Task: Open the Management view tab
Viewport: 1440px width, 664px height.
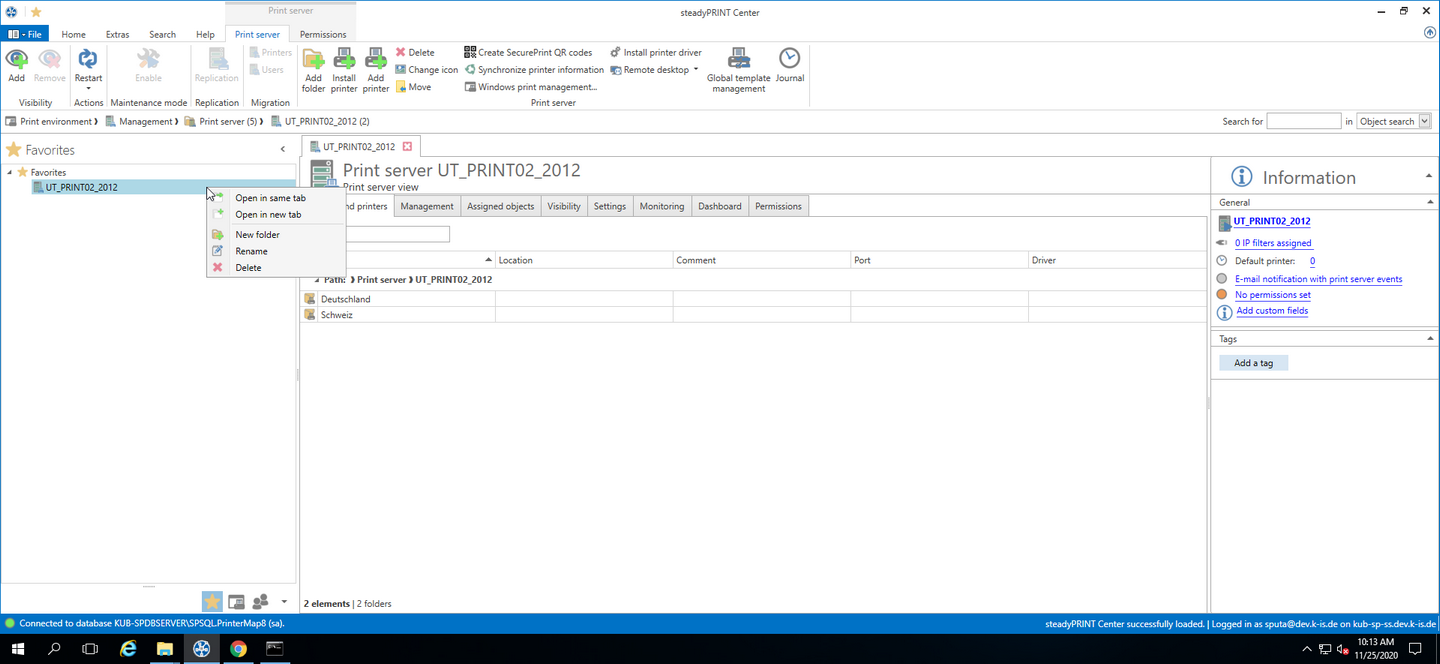Action: coord(427,206)
